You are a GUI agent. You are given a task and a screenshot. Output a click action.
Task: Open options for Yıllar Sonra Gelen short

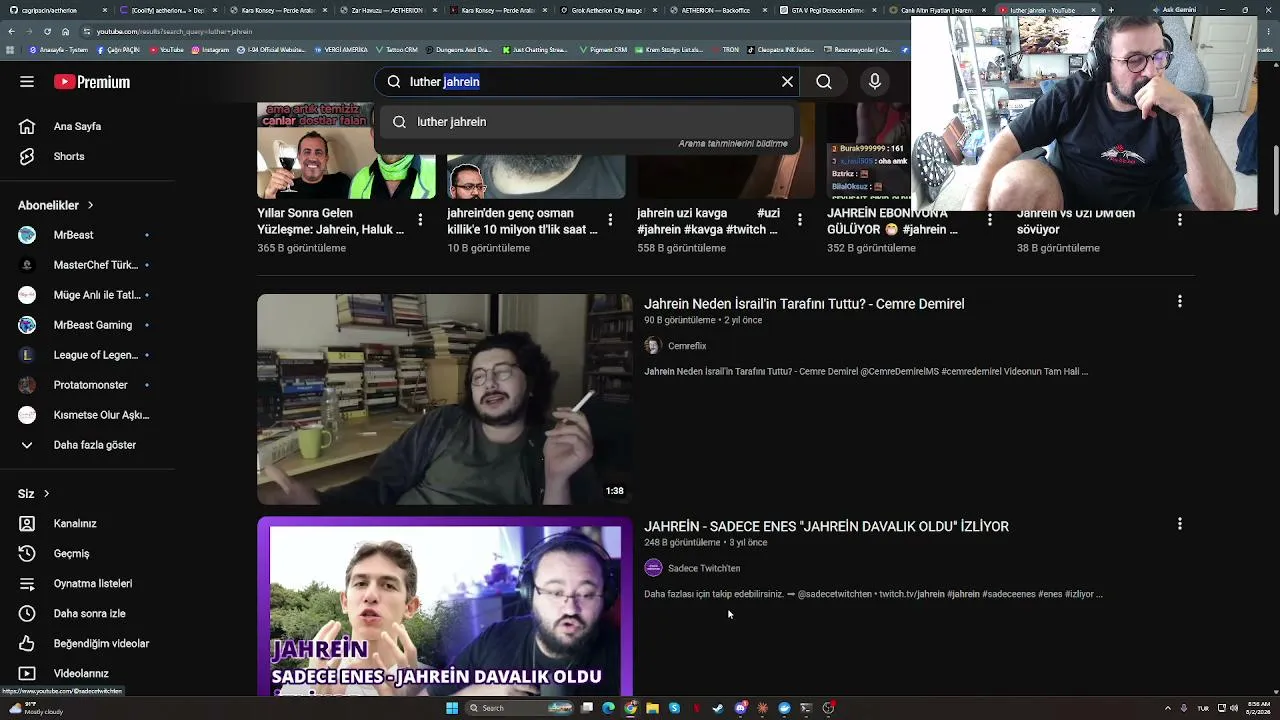click(x=420, y=220)
